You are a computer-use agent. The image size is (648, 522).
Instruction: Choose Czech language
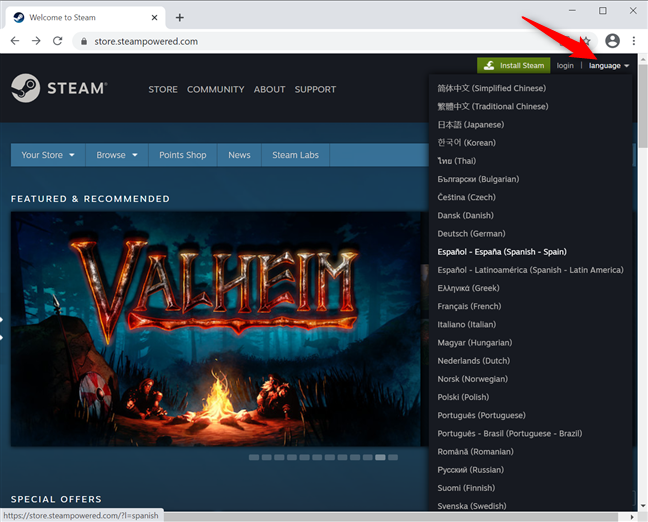467,197
